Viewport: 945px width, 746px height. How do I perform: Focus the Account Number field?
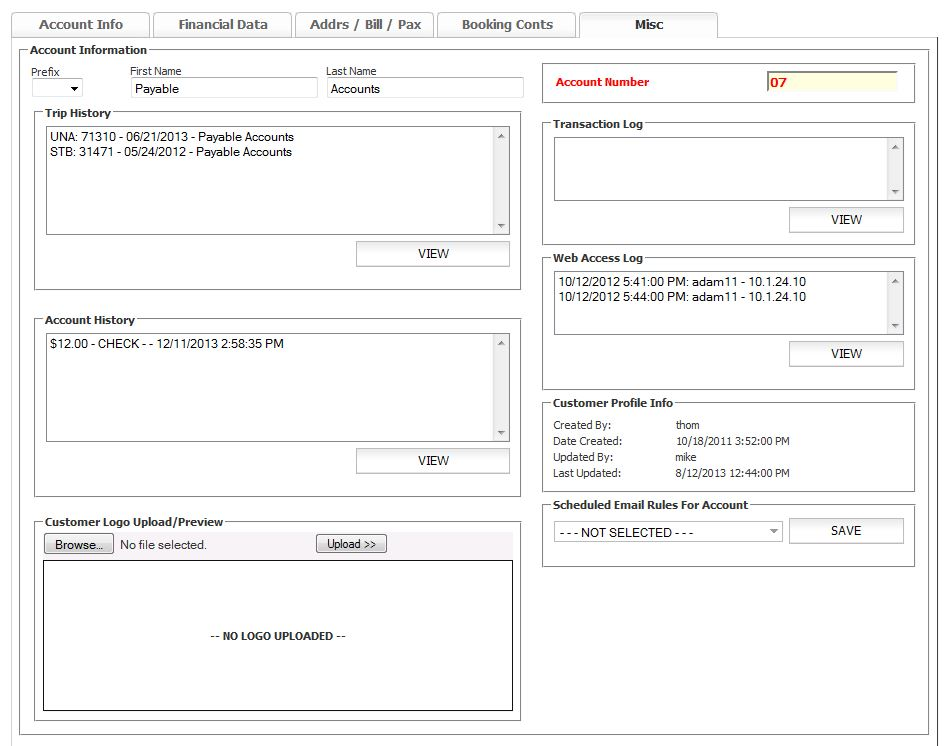point(831,82)
